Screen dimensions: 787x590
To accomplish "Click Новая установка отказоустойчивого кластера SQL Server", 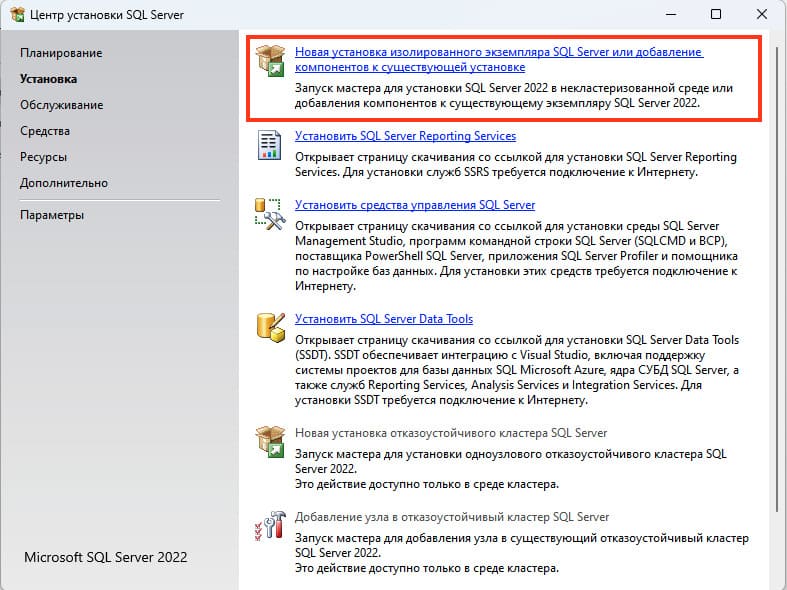I will (x=451, y=432).
